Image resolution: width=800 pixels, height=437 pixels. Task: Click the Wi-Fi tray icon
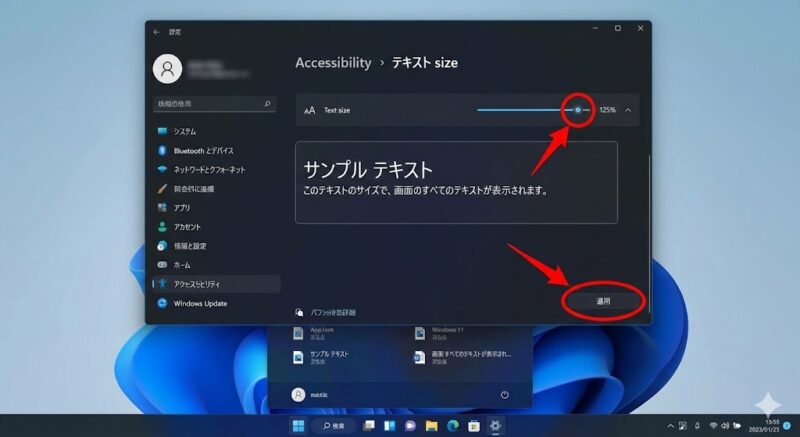[713, 426]
